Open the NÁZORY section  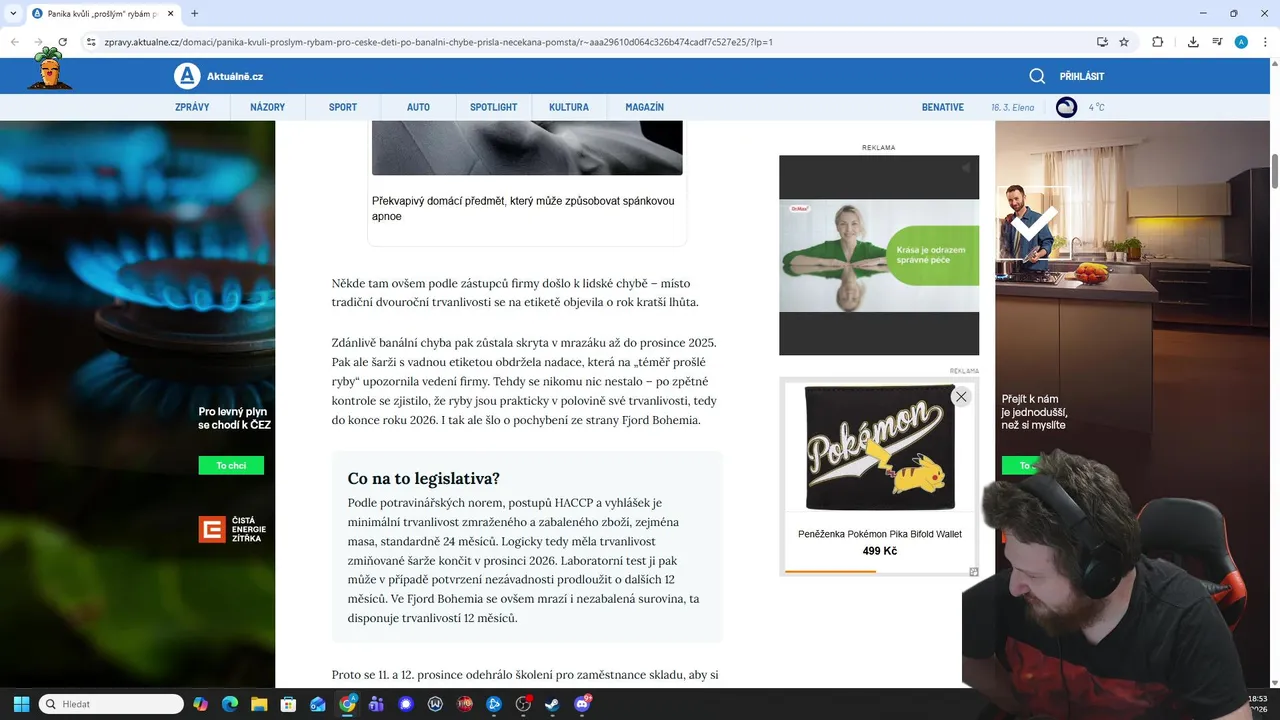point(267,107)
